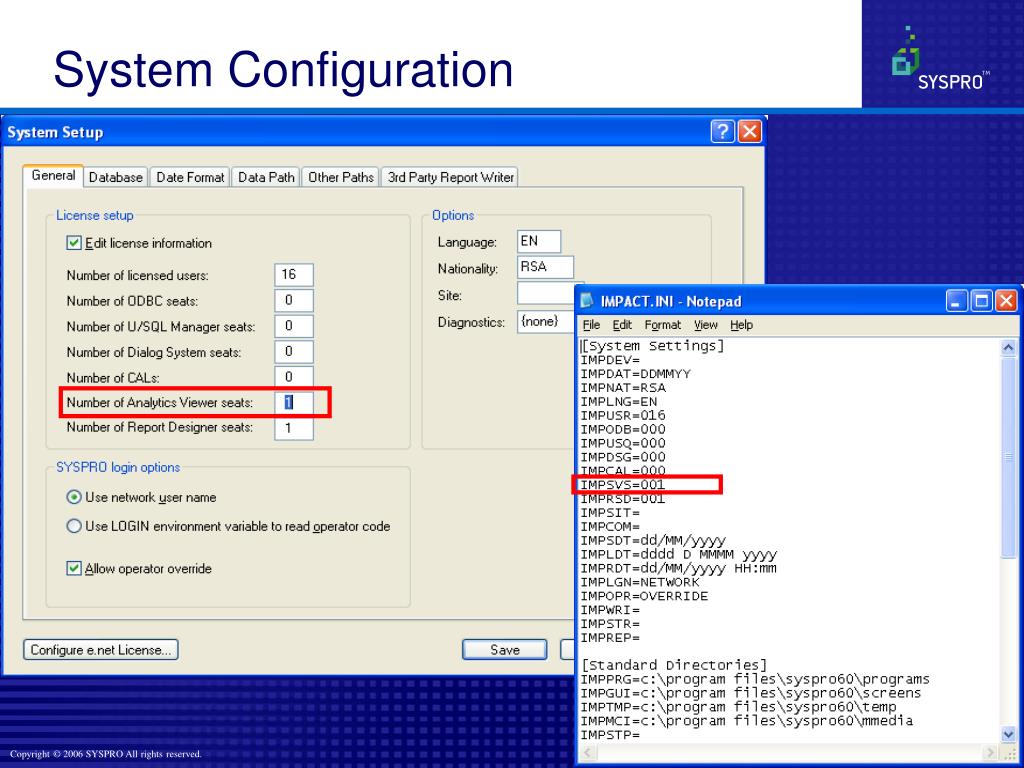Click the IMPNAT=RSA line in Notepad
The width and height of the screenshot is (1024, 768).
(x=623, y=388)
